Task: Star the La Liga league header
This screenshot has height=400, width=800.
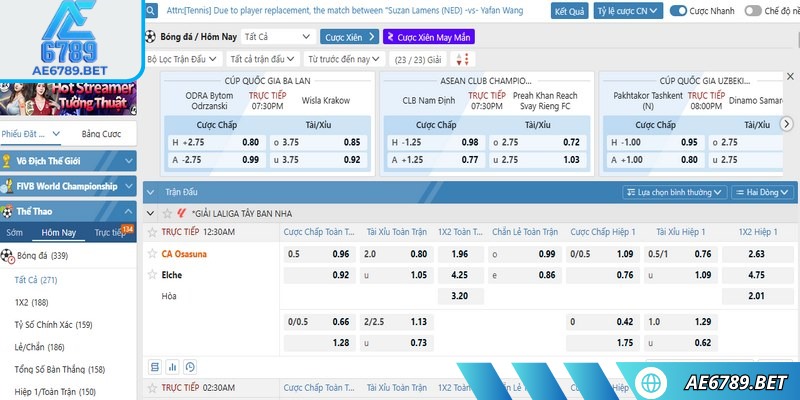Action: coord(167,213)
